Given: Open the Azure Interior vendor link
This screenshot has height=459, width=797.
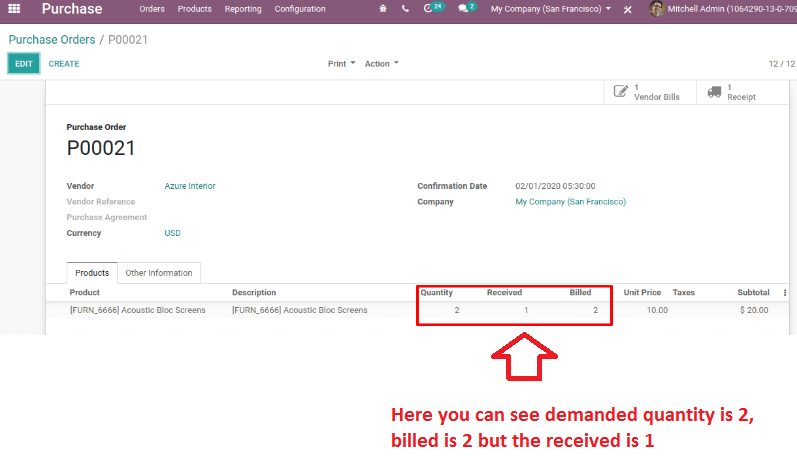Looking at the screenshot, I should (x=190, y=186).
